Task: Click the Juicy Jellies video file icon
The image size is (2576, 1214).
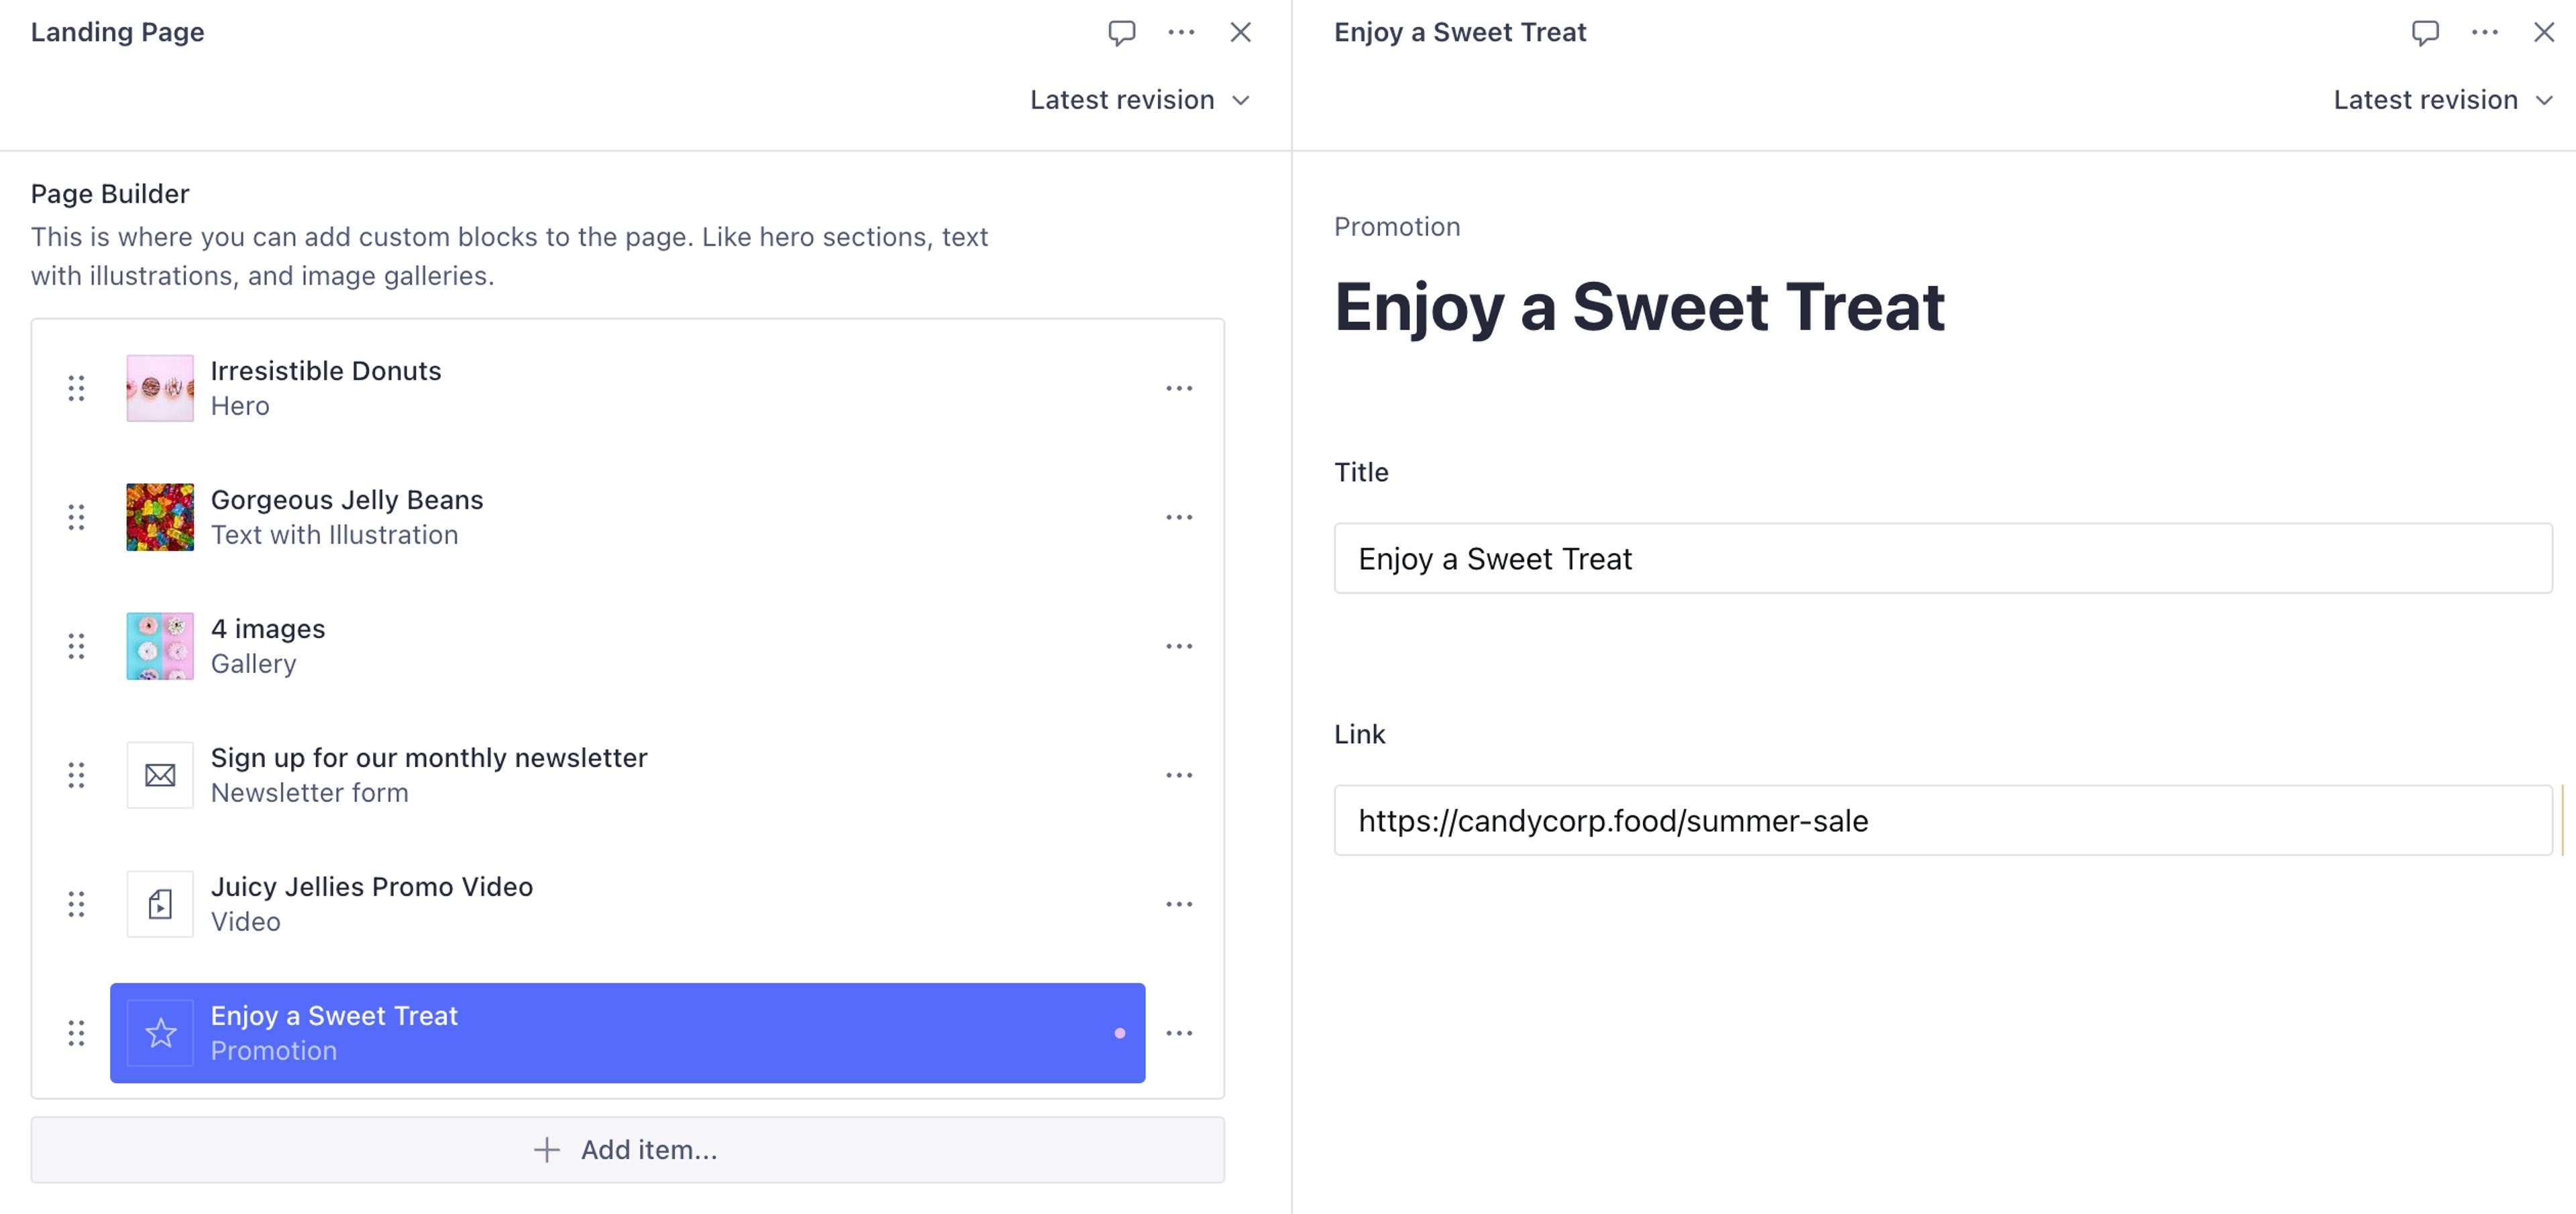Action: point(160,904)
